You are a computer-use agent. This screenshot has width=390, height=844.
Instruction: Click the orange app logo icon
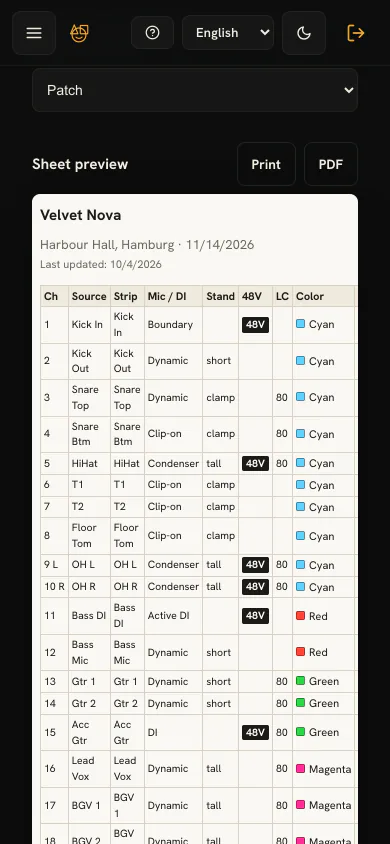coord(79,33)
